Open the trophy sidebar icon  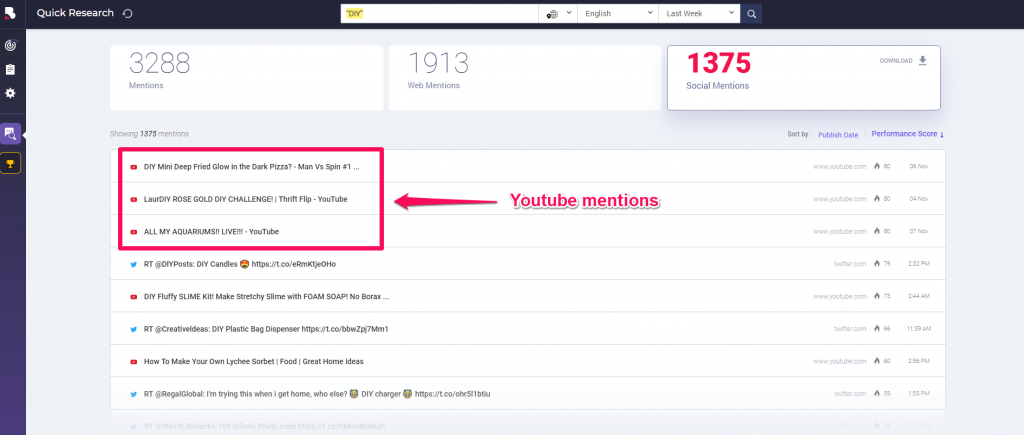pyautogui.click(x=10, y=163)
